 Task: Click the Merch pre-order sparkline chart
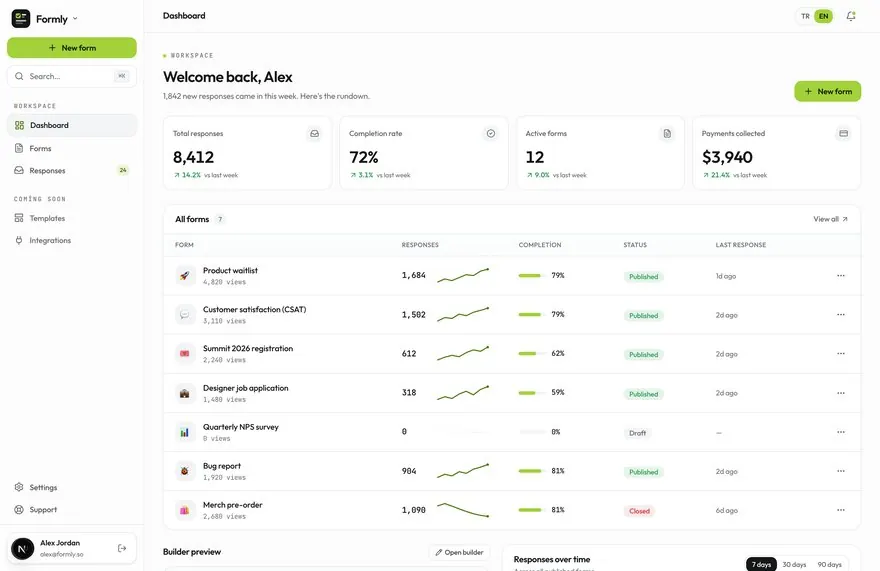tap(463, 510)
